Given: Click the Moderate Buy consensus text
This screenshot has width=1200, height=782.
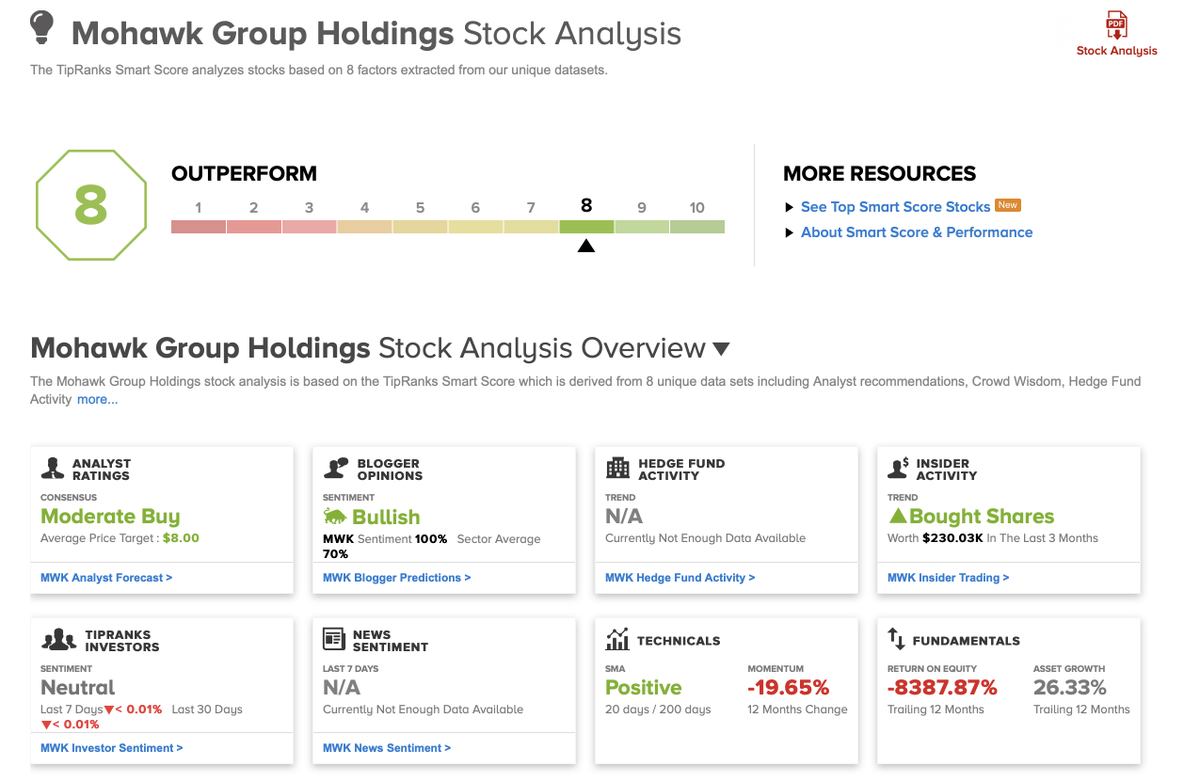Looking at the screenshot, I should (110, 517).
